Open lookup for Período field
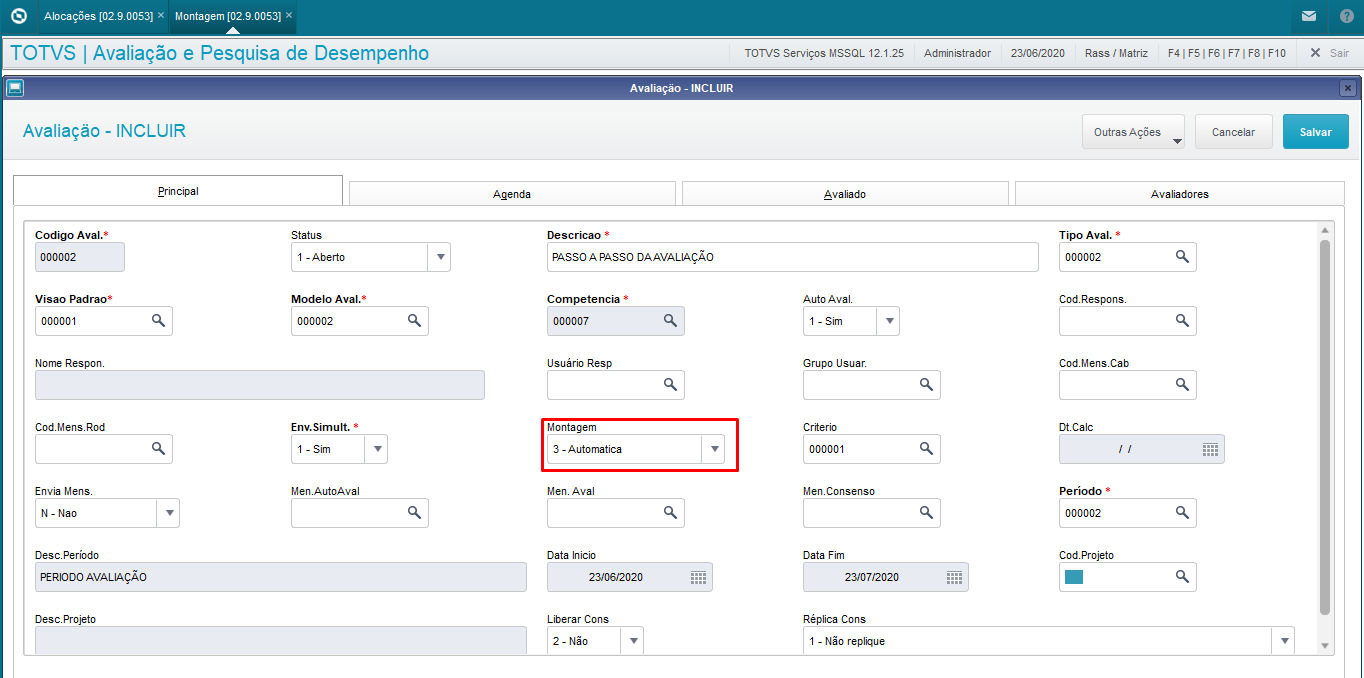The height and width of the screenshot is (678, 1364). click(x=1181, y=513)
